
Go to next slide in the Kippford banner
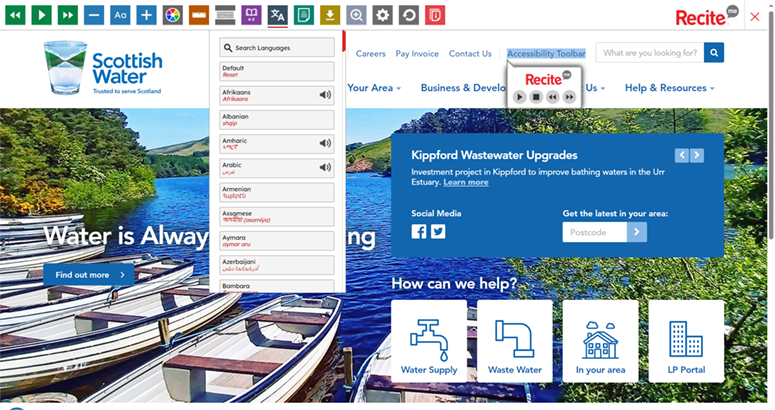[697, 155]
